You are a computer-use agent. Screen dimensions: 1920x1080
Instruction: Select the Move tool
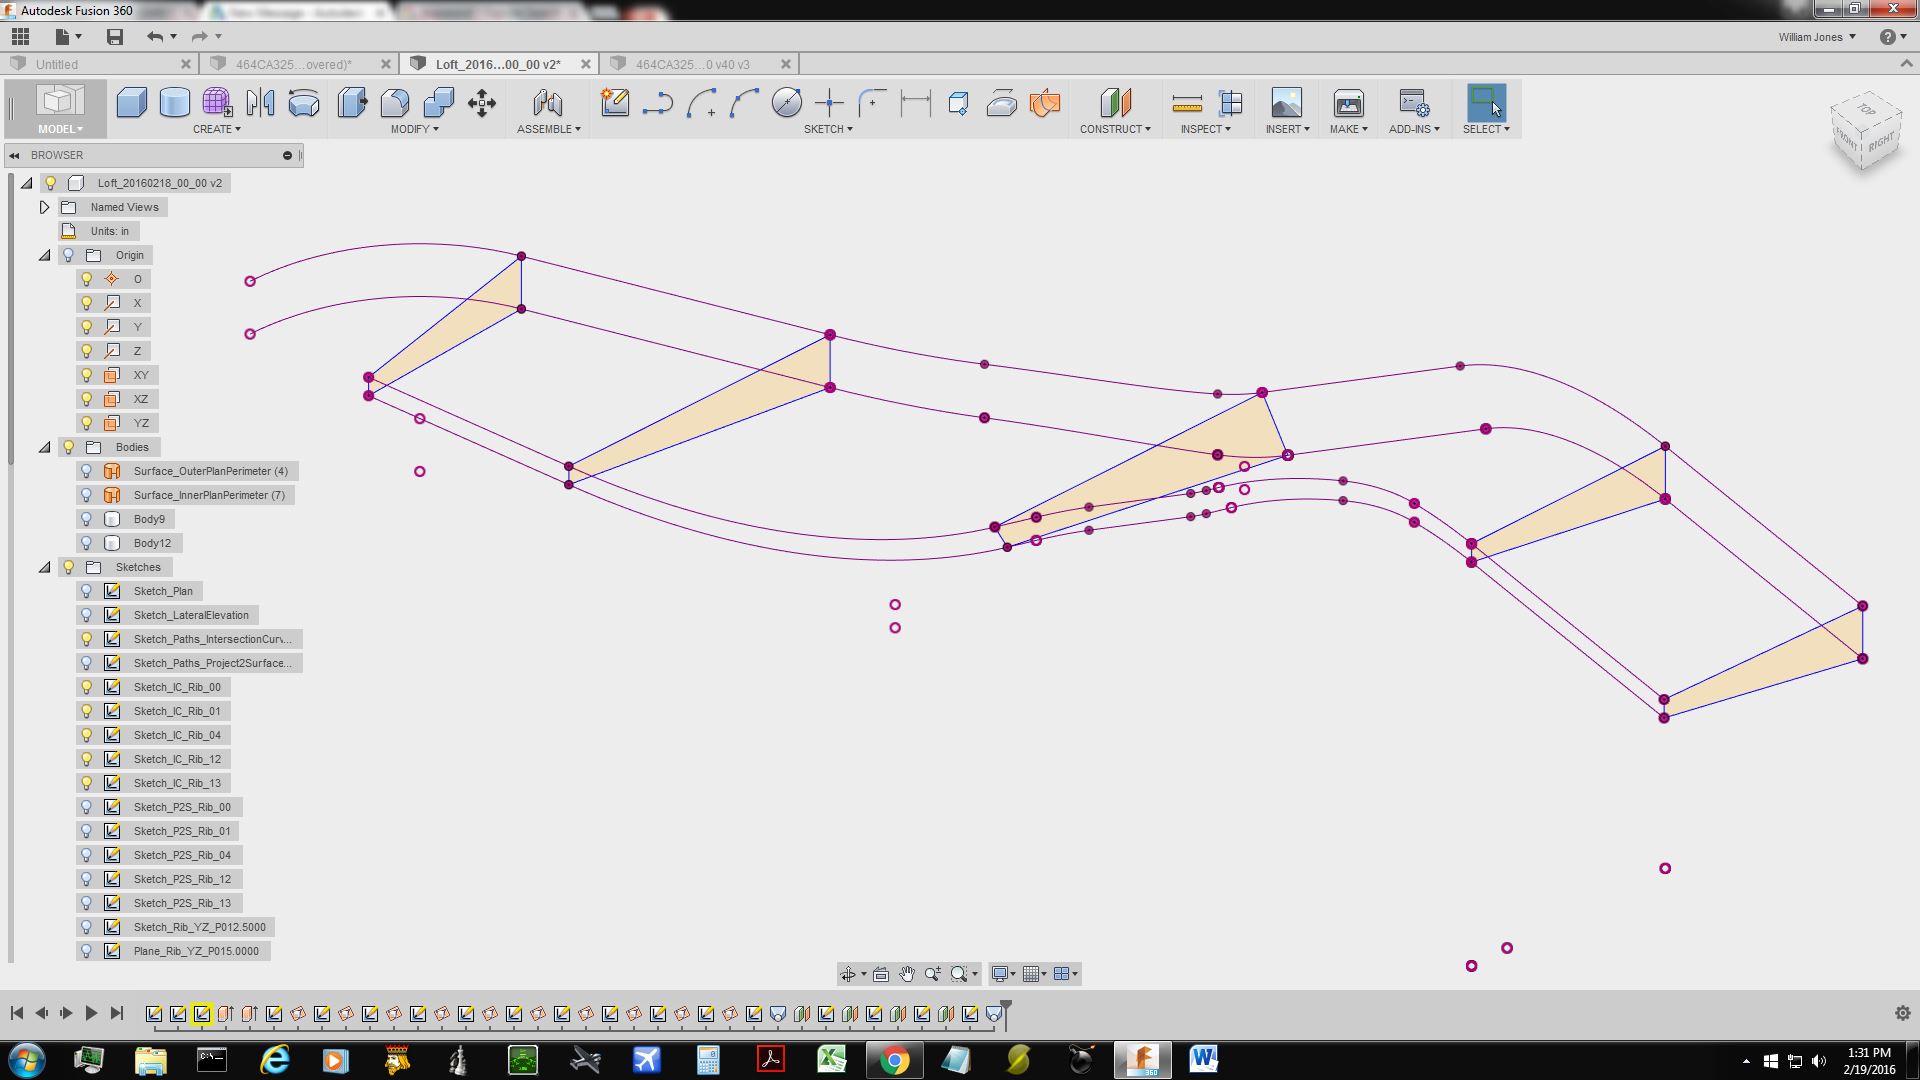pyautogui.click(x=481, y=102)
